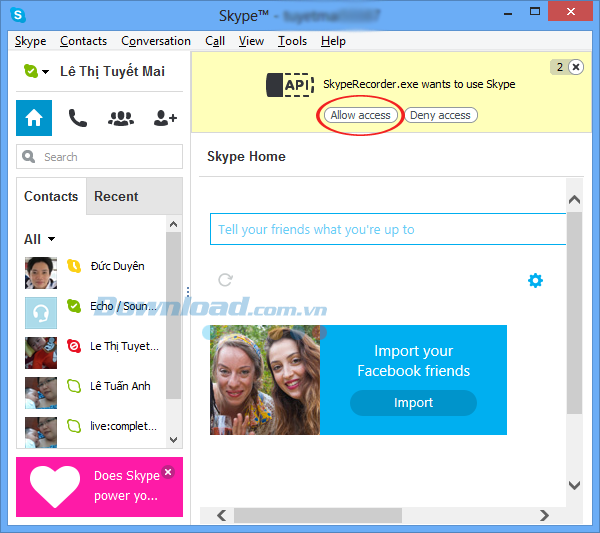600x533 pixels.
Task: Click the profile name Lê Thị Tuyết Mai
Action: [x=112, y=72]
